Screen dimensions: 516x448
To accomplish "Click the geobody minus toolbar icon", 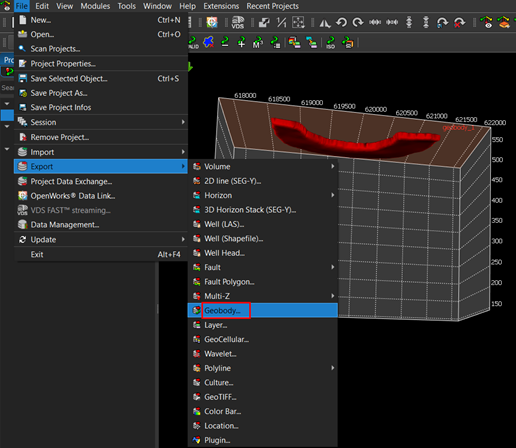I will pos(225,42).
